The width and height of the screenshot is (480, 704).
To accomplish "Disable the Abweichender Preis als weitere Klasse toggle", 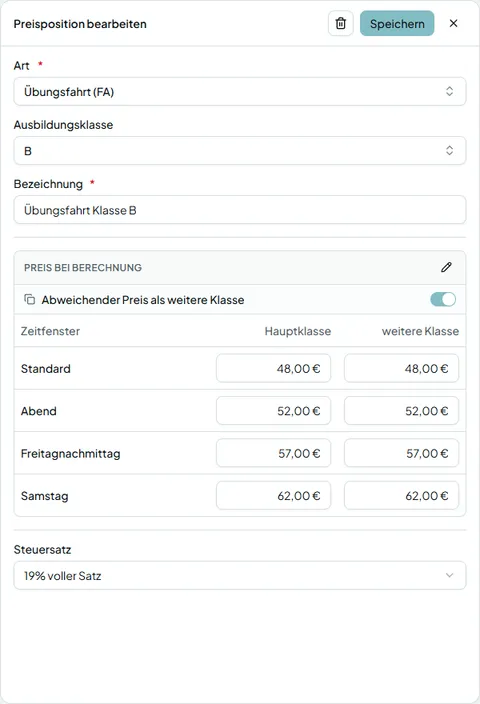I will [x=443, y=299].
